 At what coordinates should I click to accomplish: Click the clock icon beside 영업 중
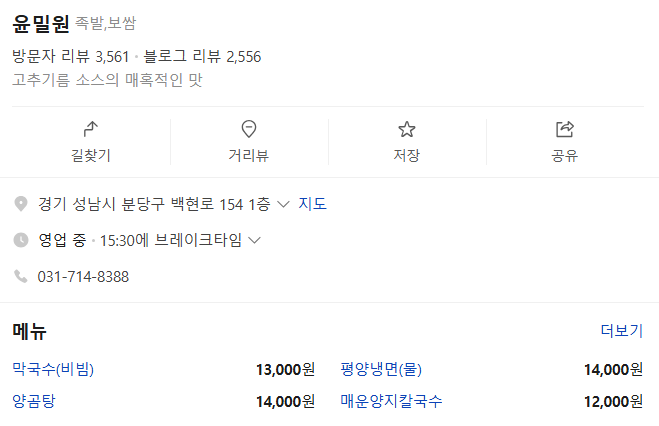(x=21, y=240)
